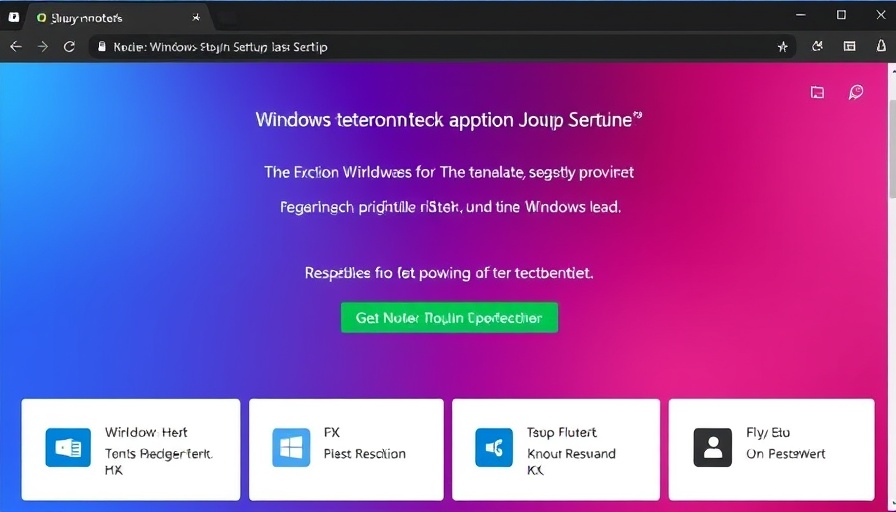
Task: Click the megaphone icon on 'Tsup Flutert' card
Action: [x=494, y=447]
